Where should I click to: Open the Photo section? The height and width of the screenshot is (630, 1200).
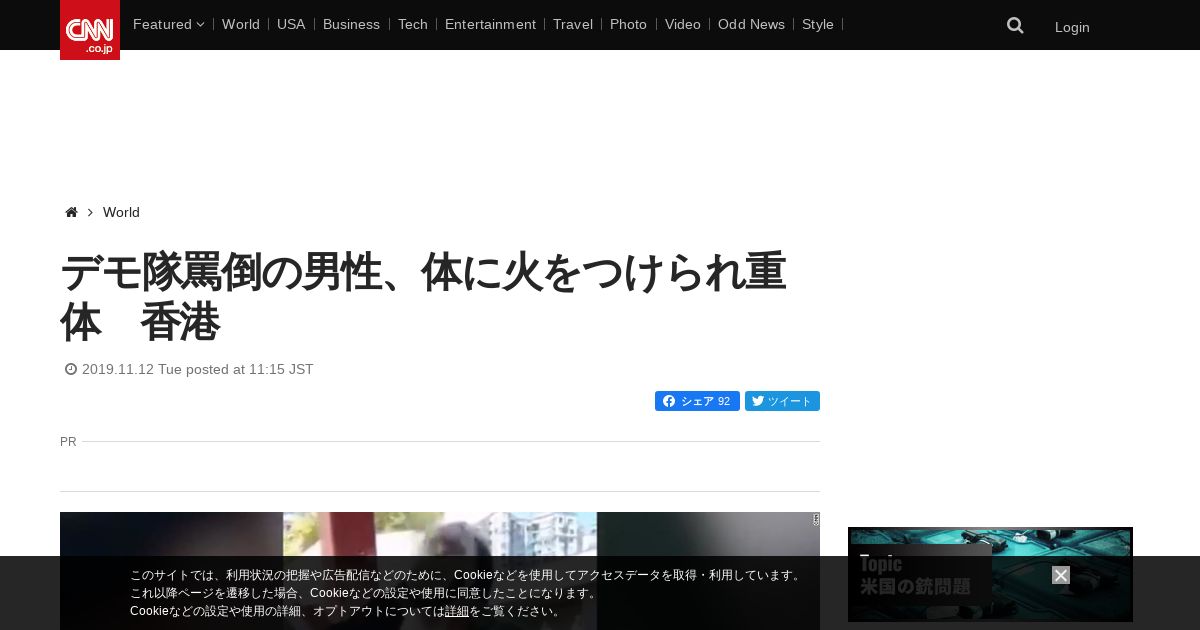point(628,24)
